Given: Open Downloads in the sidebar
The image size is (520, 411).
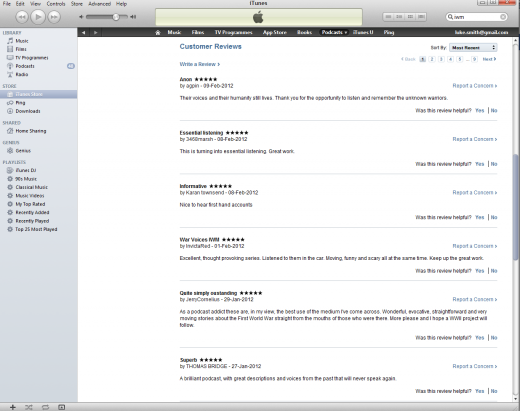Looking at the screenshot, I should click(28, 111).
